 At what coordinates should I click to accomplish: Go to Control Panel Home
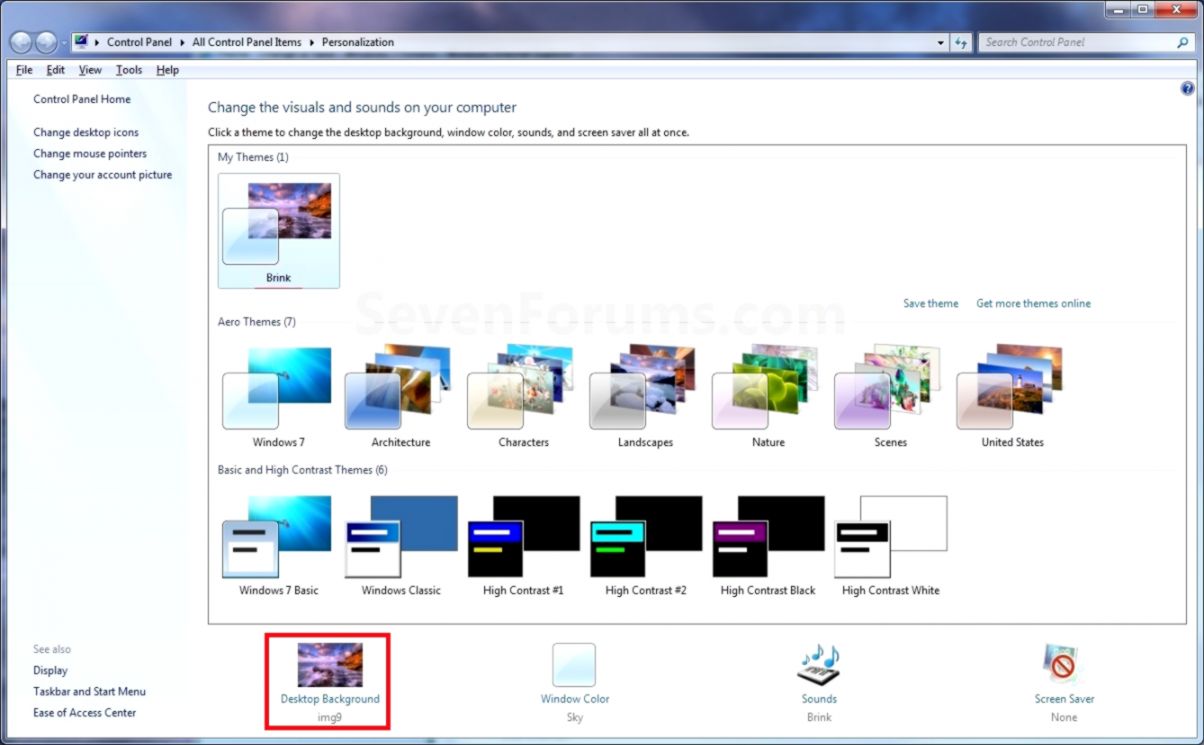tap(82, 99)
